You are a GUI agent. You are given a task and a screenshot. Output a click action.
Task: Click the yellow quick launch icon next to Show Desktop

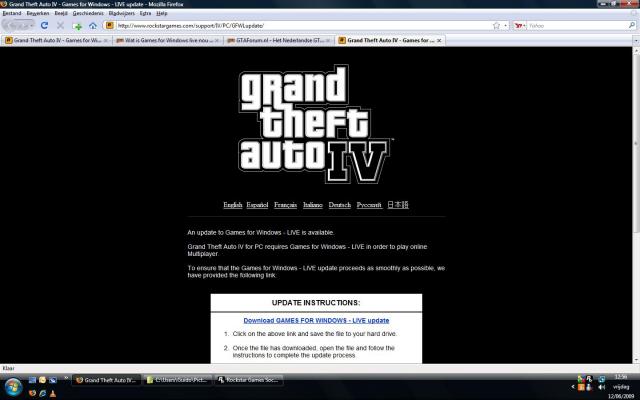42,380
